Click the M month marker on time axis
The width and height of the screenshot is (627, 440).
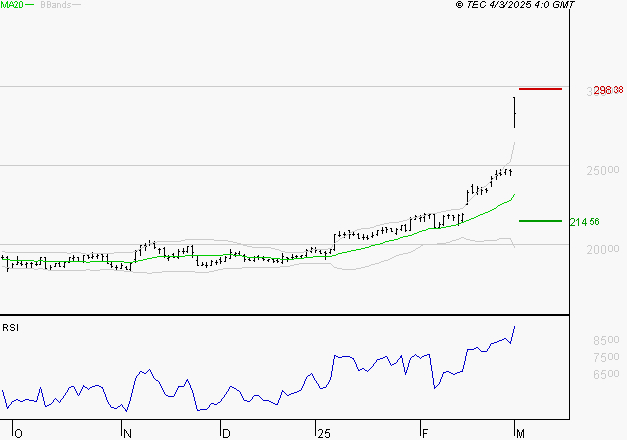(520, 434)
